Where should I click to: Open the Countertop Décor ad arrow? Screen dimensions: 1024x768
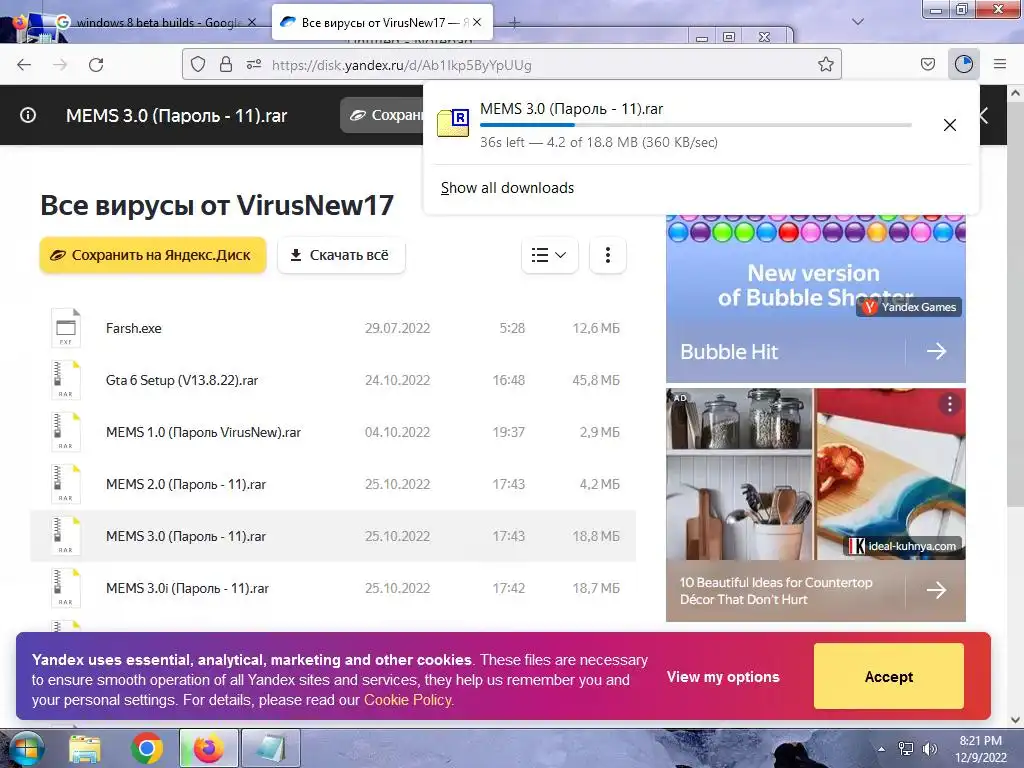click(936, 590)
